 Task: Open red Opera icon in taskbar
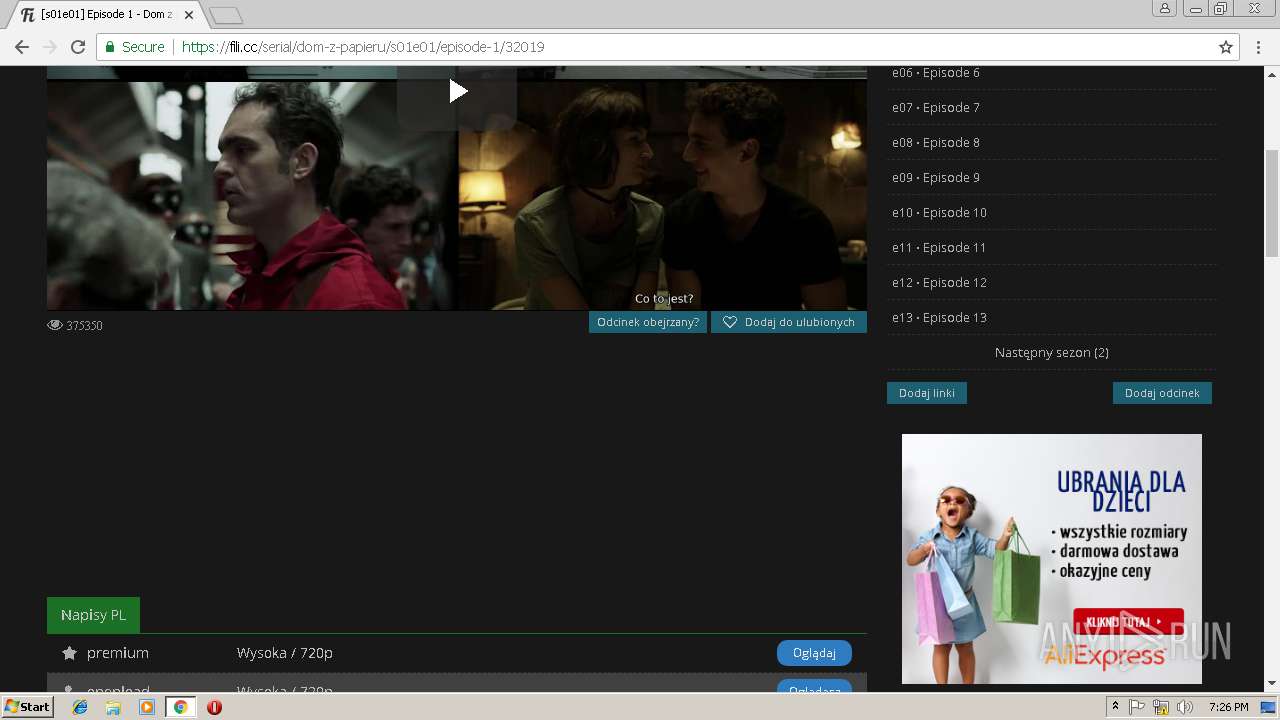point(214,707)
